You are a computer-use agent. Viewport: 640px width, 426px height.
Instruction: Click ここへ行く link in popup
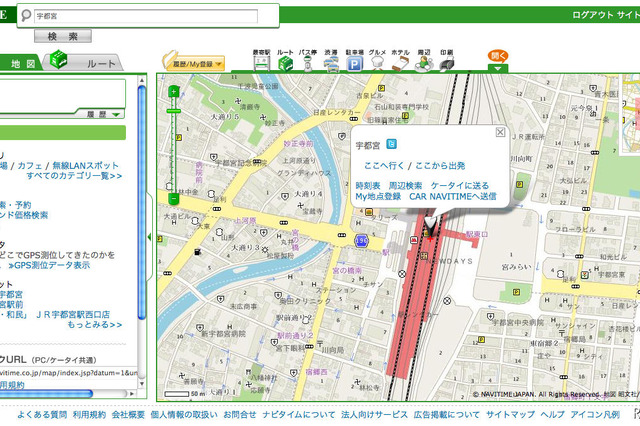click(x=384, y=166)
